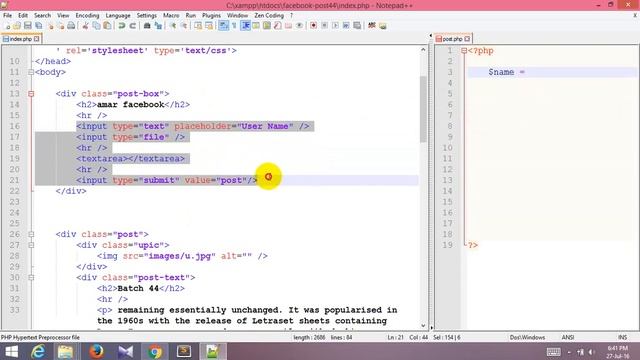Open Replace dialog from toolbar icon

(158, 26)
